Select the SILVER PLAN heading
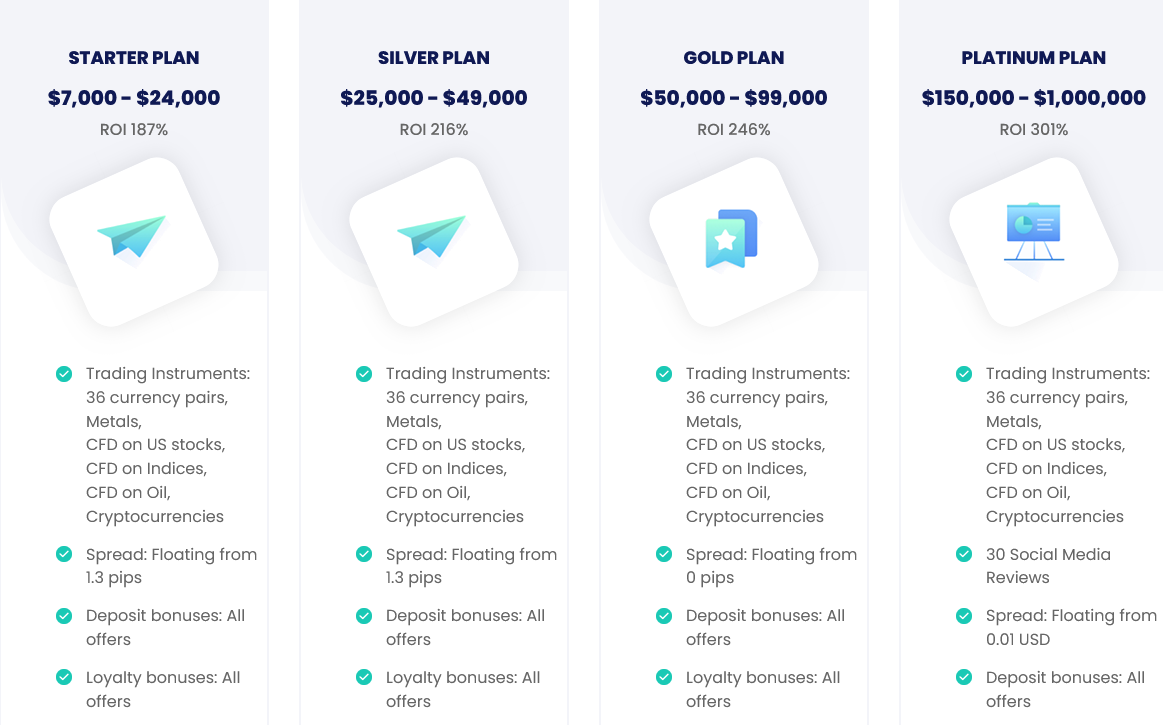This screenshot has height=725, width=1163. tap(434, 58)
